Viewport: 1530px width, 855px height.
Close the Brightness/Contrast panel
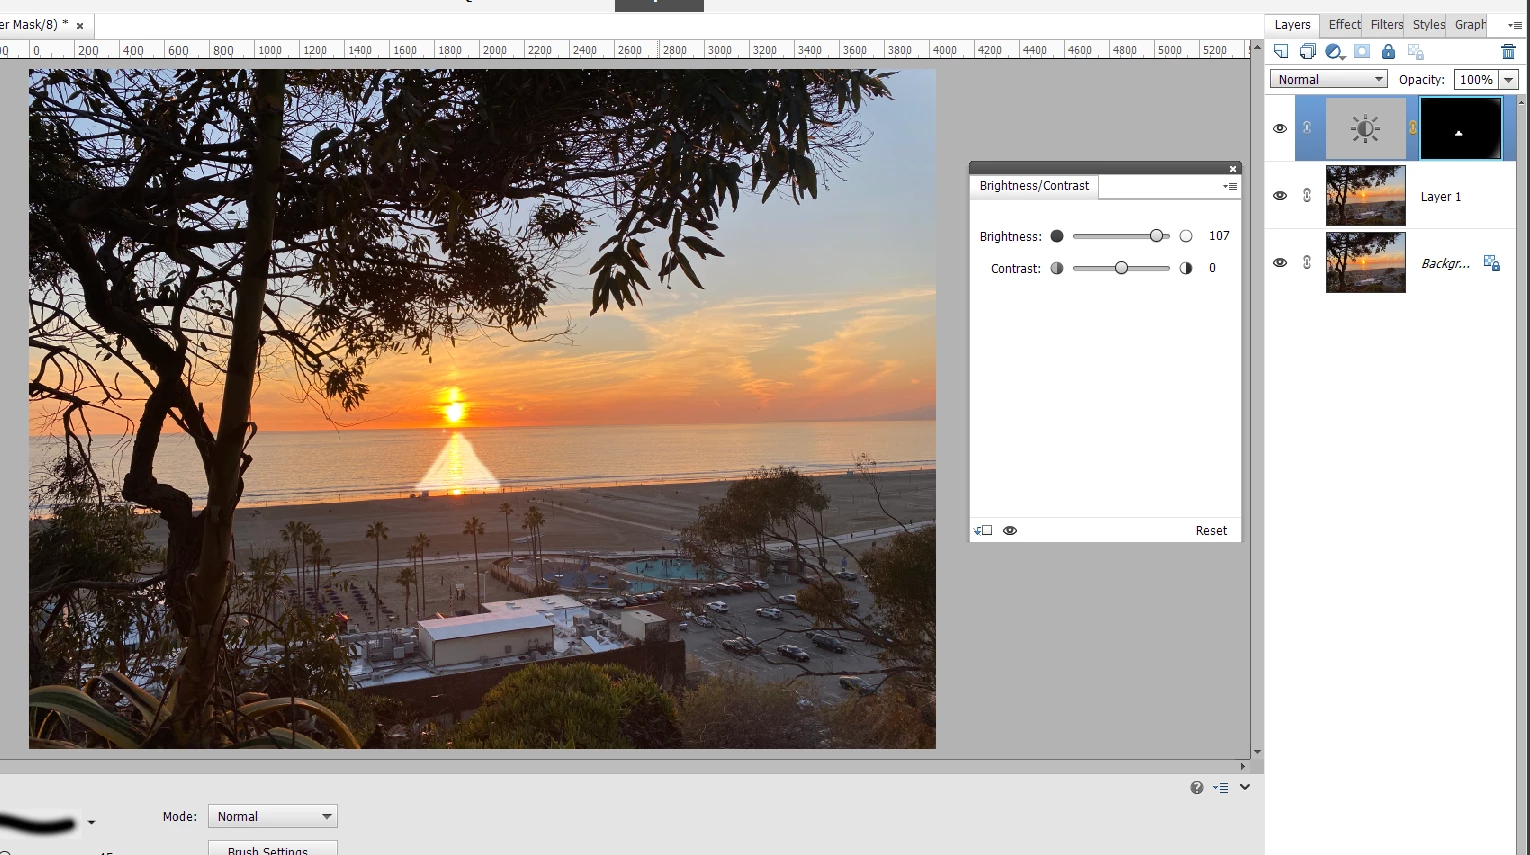(1233, 169)
